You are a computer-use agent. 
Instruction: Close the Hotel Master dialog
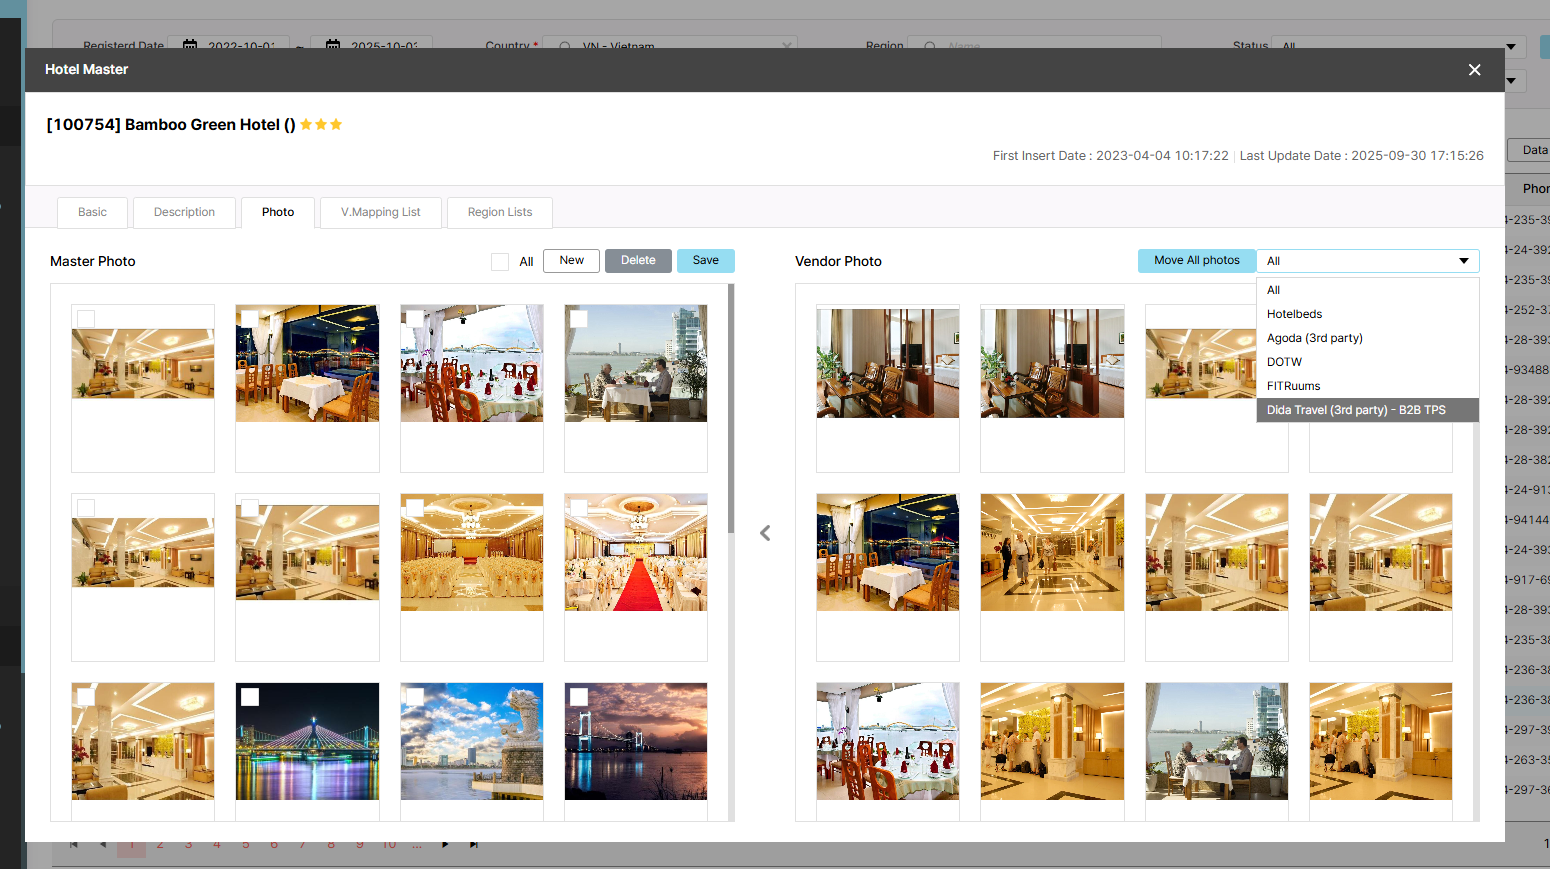tap(1474, 70)
